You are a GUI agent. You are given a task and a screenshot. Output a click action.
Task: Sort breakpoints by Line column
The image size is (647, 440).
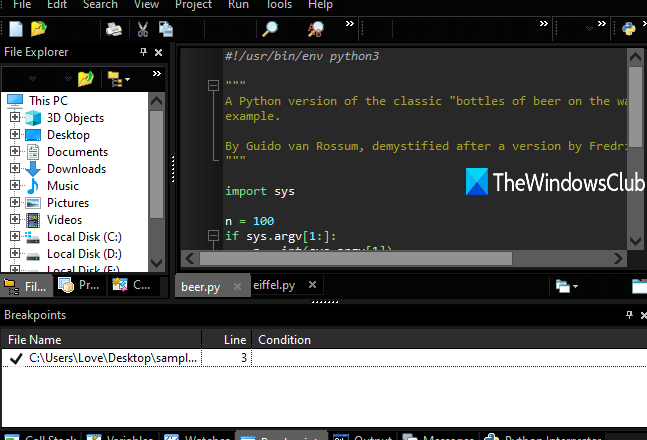[227, 340]
